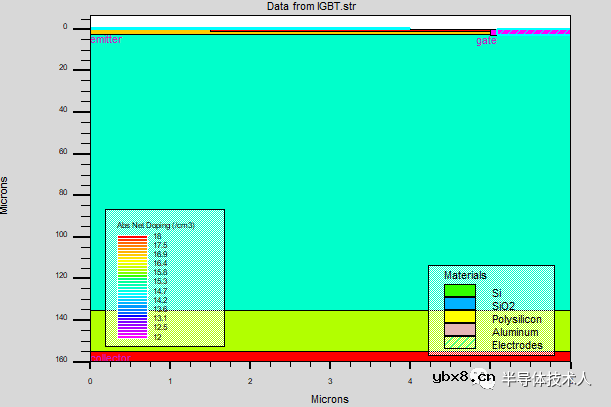Click the green Si material swatch
This screenshot has height=407, width=611.
(x=459, y=290)
